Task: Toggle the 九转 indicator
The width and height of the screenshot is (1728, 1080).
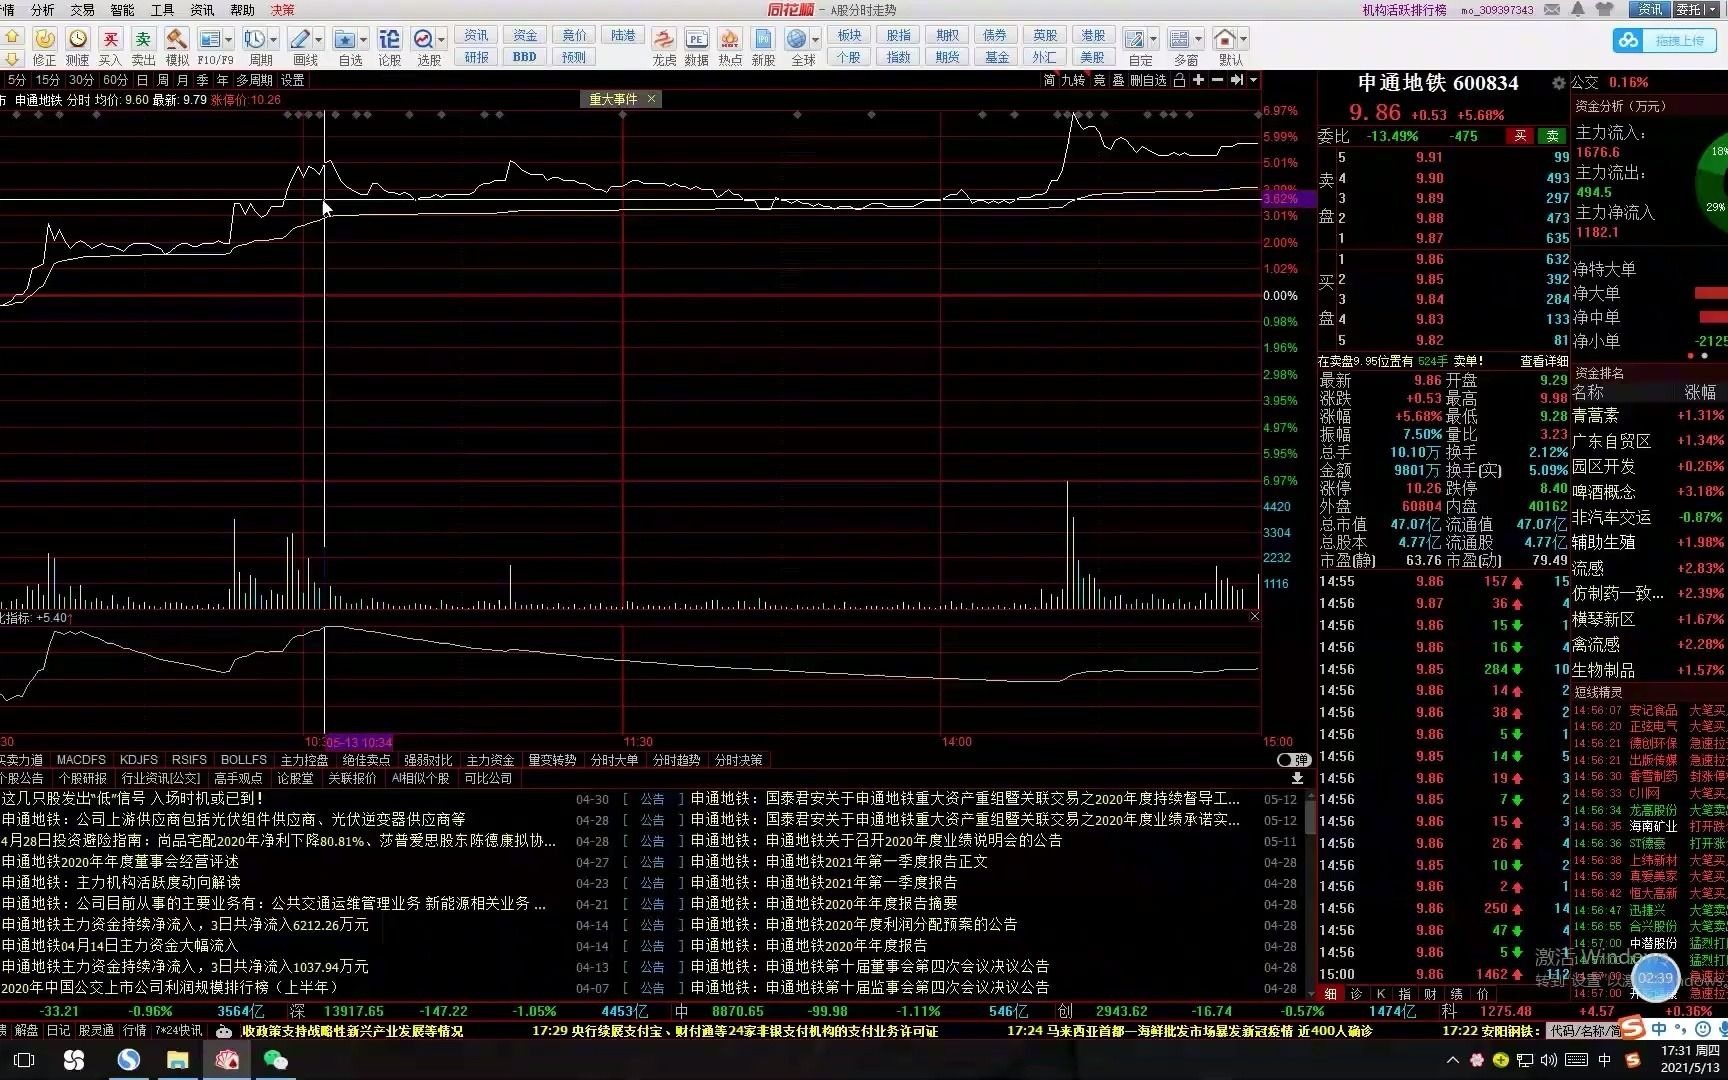Action: [x=1073, y=80]
